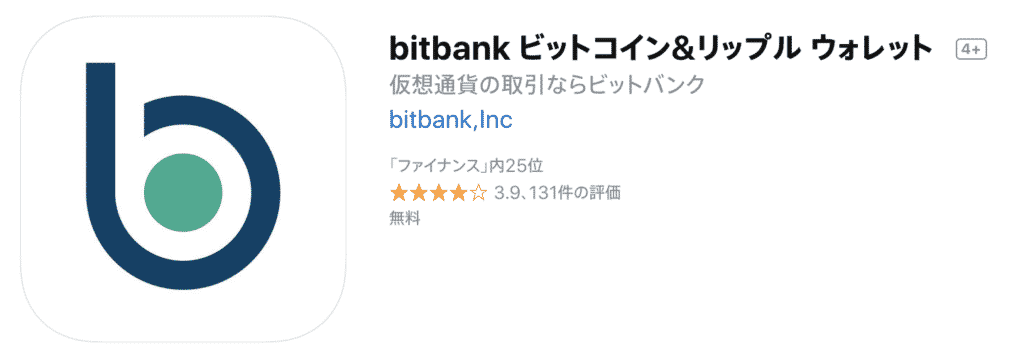
Task: Select the first rating star
Action: tap(398, 193)
